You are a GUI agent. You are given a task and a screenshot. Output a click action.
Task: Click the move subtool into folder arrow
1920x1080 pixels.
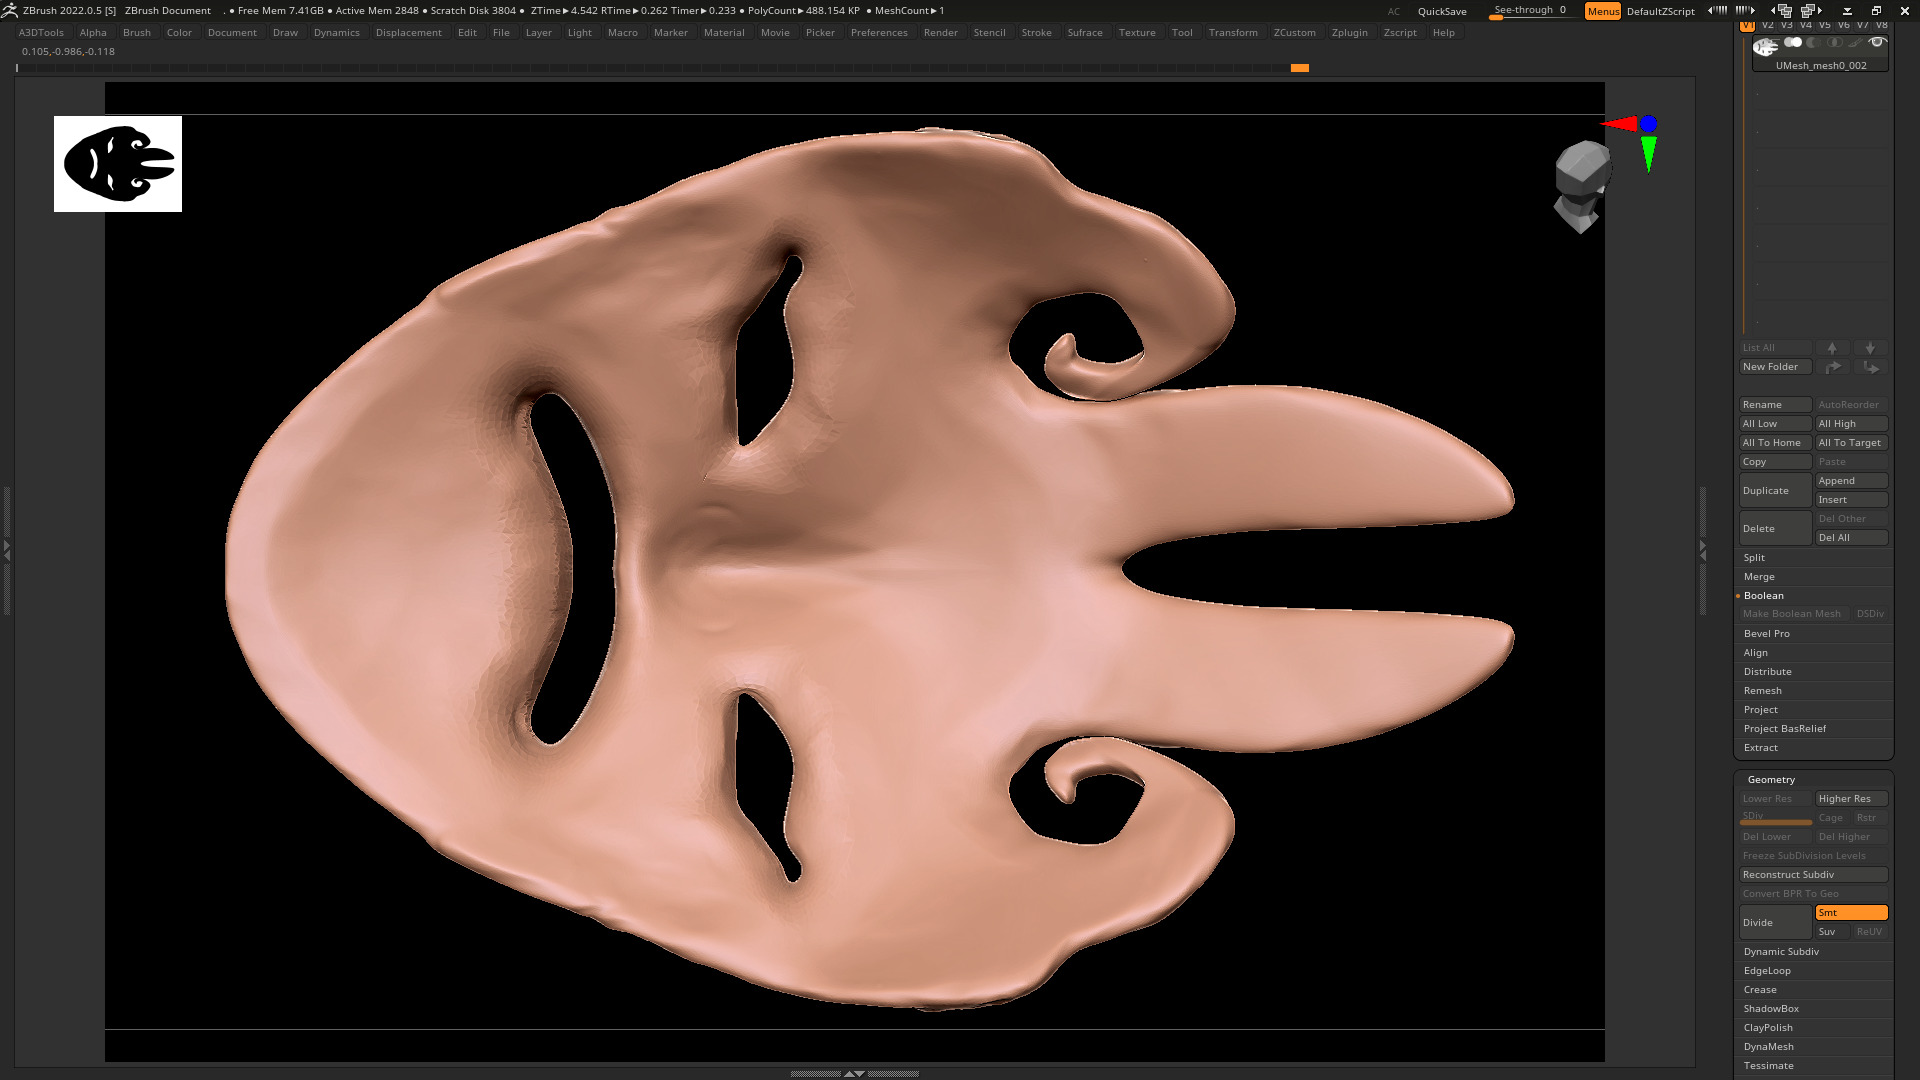1870,367
